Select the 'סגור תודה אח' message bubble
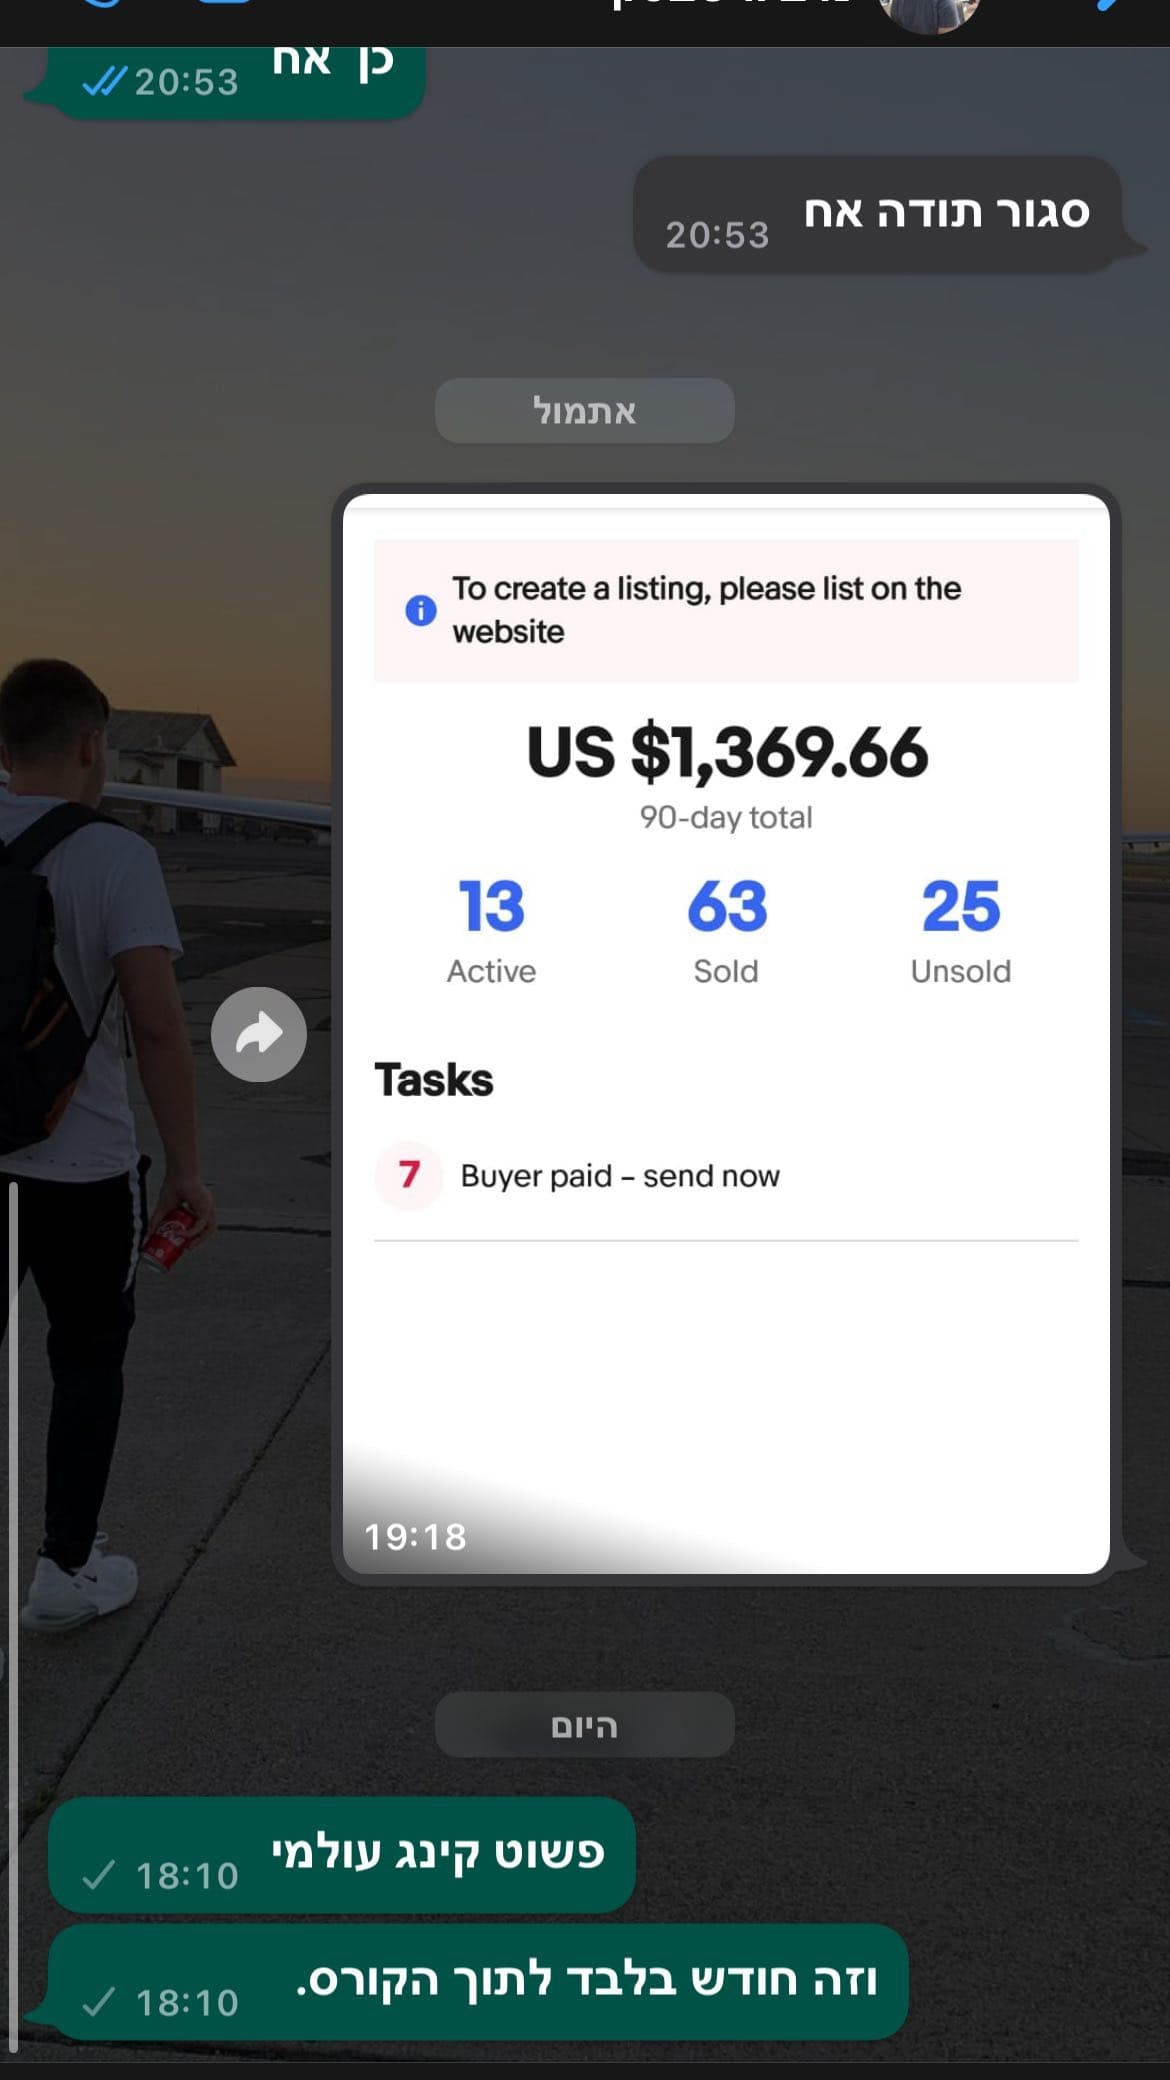The width and height of the screenshot is (1170, 2080). point(878,213)
